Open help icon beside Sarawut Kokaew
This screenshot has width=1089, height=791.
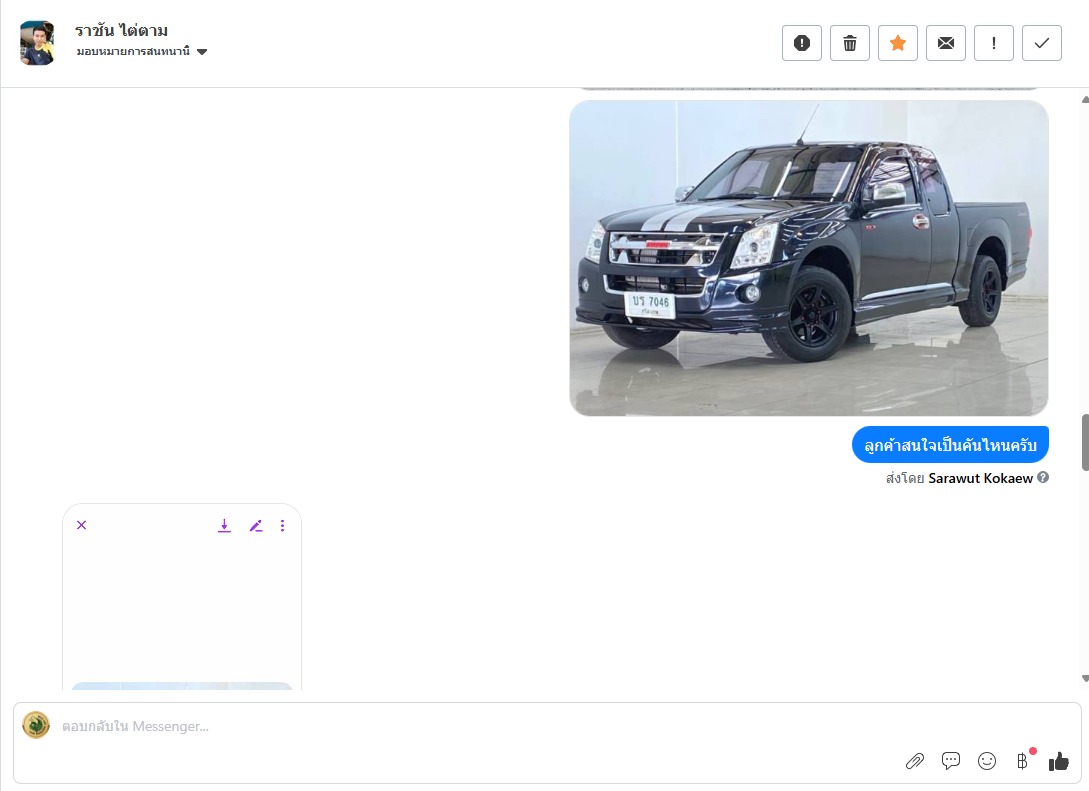(1043, 478)
